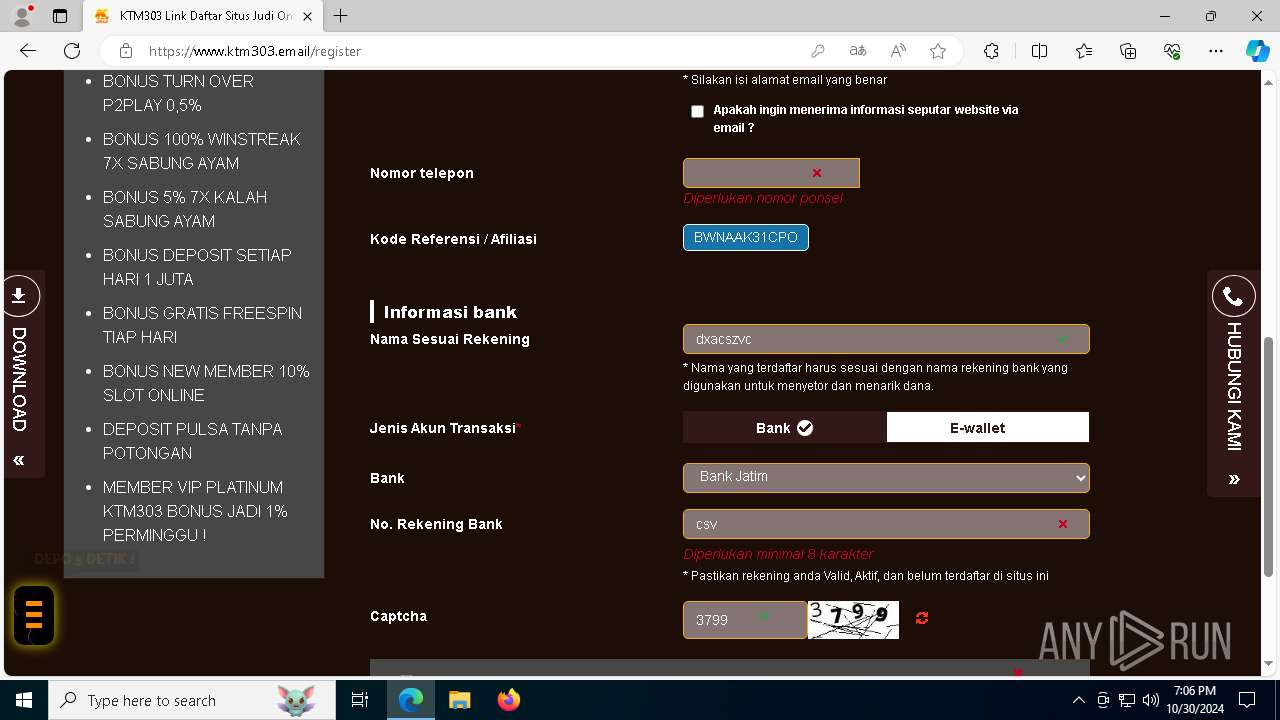The image size is (1280, 720).
Task: Open Firefox from taskbar
Action: point(508,700)
